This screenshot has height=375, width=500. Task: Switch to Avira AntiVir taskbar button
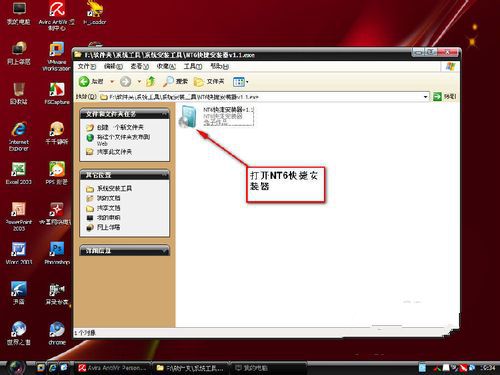[x=112, y=368]
